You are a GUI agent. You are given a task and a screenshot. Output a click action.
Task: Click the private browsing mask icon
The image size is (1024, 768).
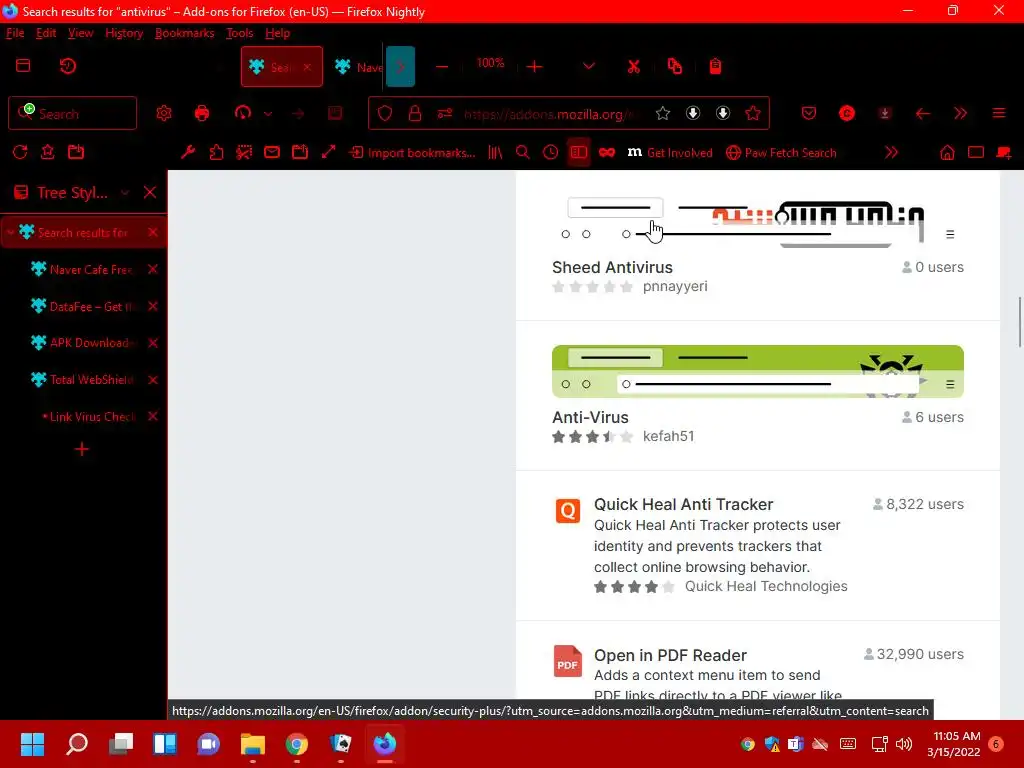(607, 152)
